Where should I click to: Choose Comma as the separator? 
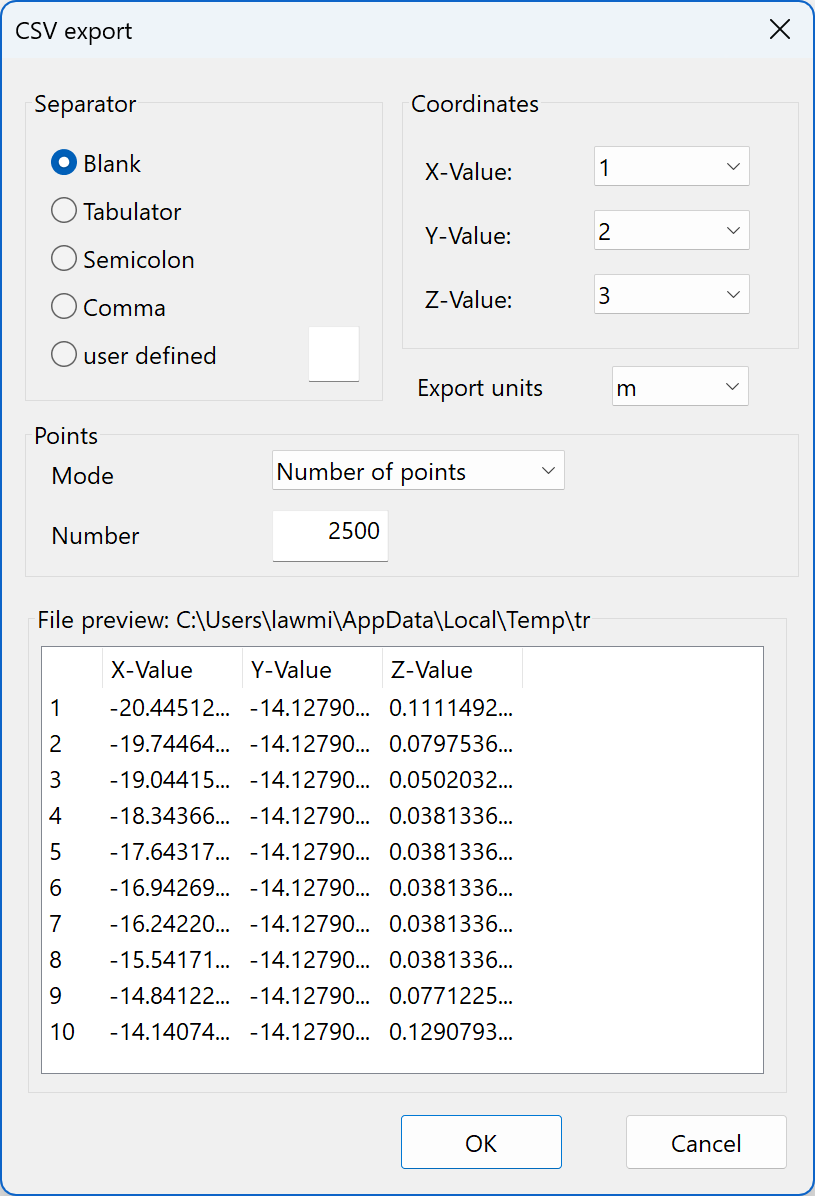[x=63, y=306]
